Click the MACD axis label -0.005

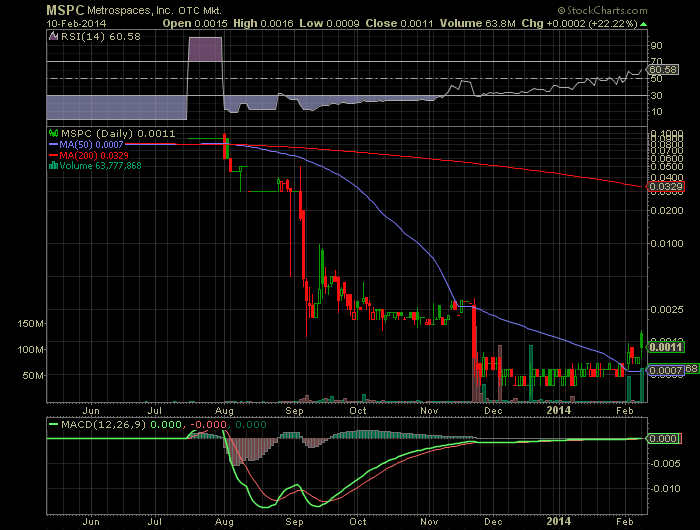[665, 463]
